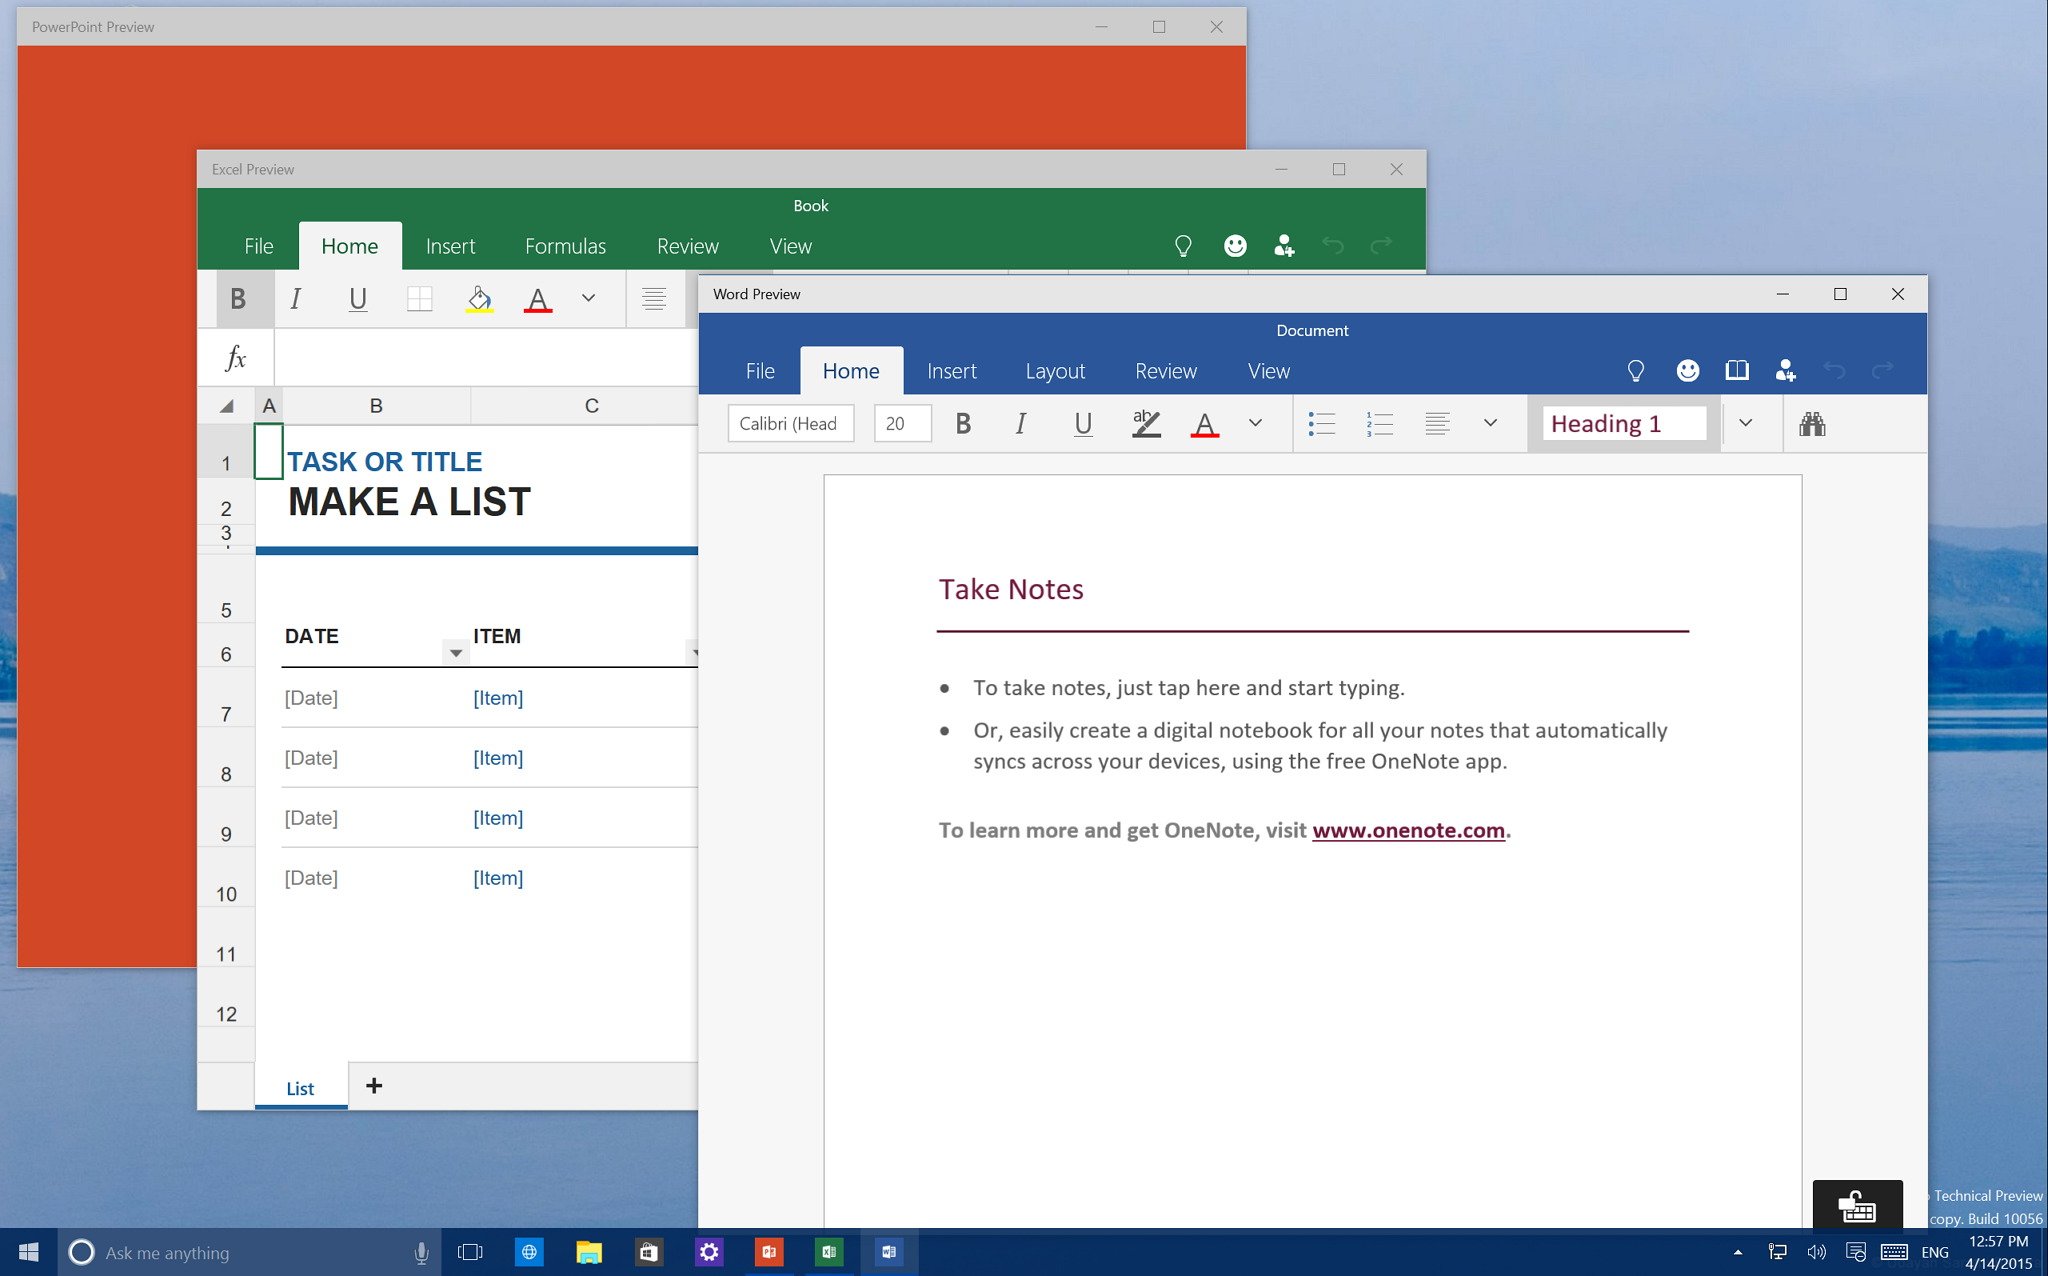Open Tell Me lightbulb in Excel
Image resolution: width=2048 pixels, height=1276 pixels.
[x=1183, y=246]
